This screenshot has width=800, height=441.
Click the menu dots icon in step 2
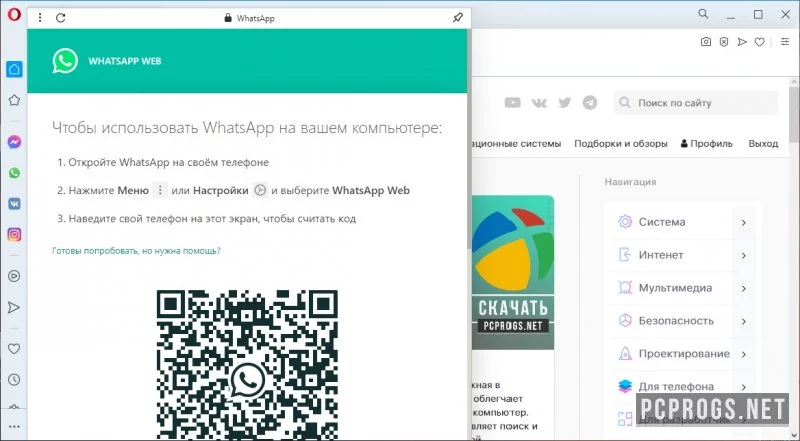click(x=160, y=190)
